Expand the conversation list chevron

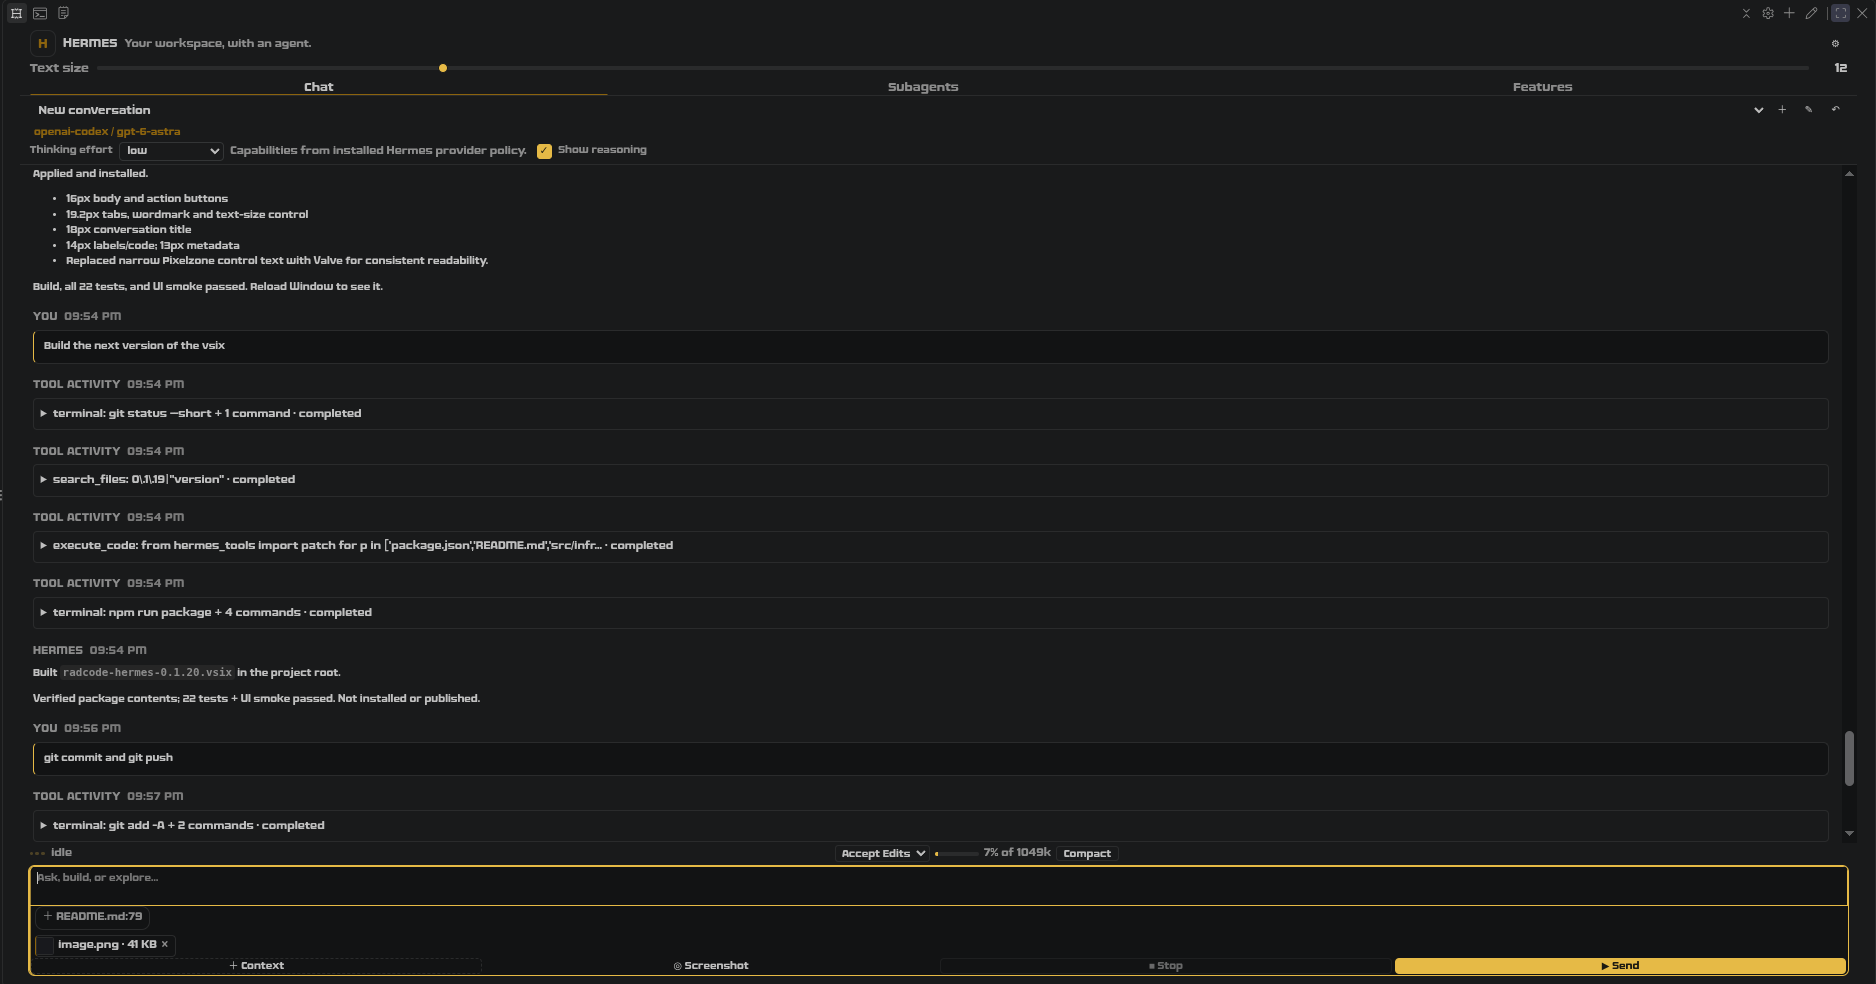[x=1758, y=110]
